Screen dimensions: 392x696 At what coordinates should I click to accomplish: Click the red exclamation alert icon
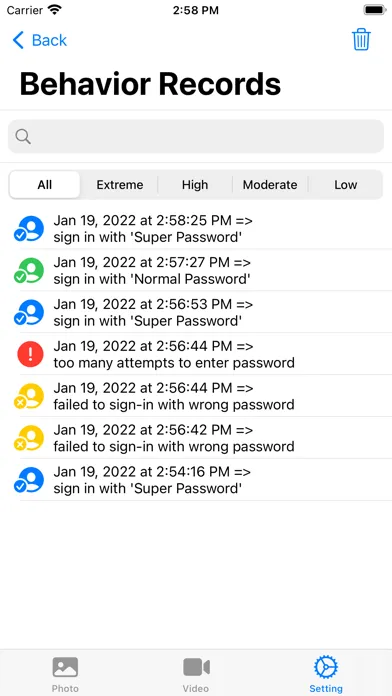coord(30,354)
